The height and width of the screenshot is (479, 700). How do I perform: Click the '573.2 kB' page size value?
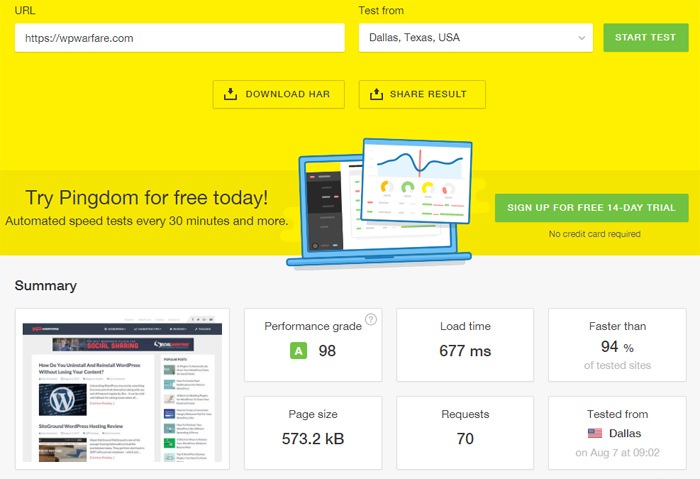click(x=313, y=439)
